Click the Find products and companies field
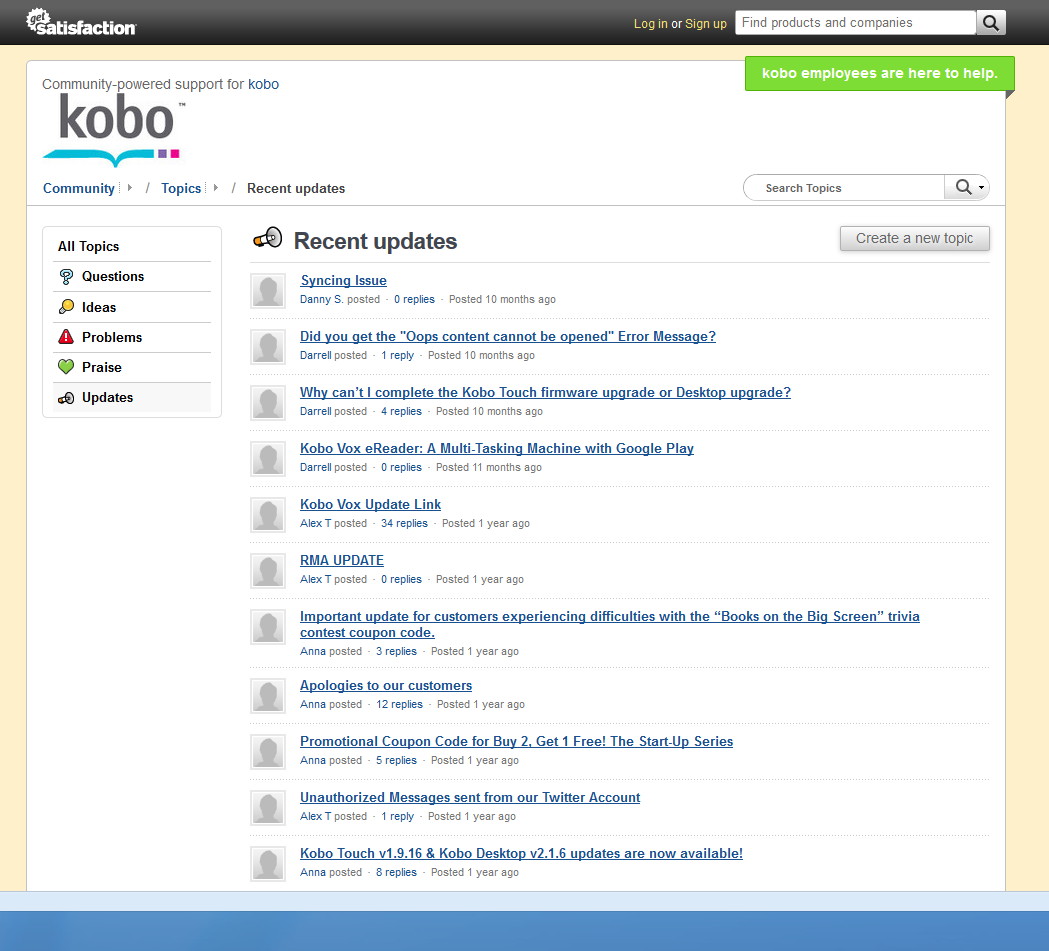Viewport: 1049px width, 951px height. (x=855, y=23)
